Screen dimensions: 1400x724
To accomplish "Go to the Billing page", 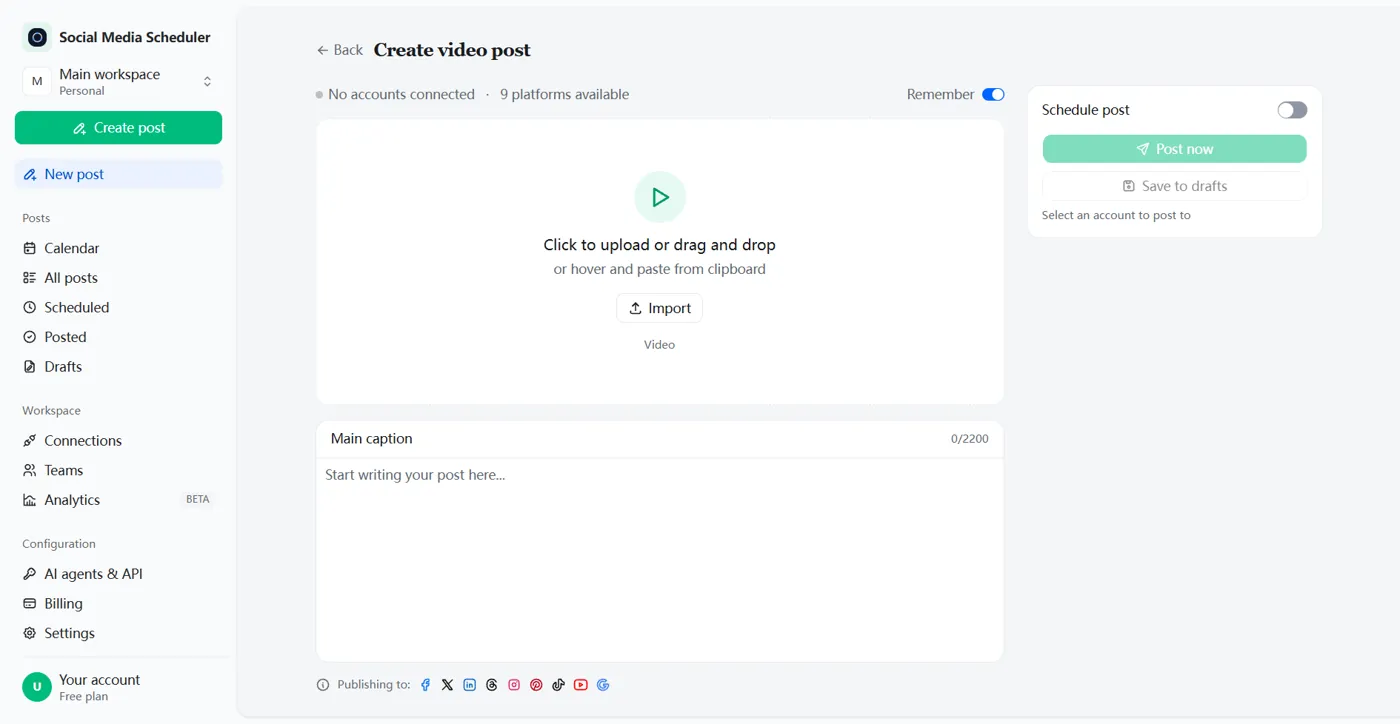I will coord(118,604).
